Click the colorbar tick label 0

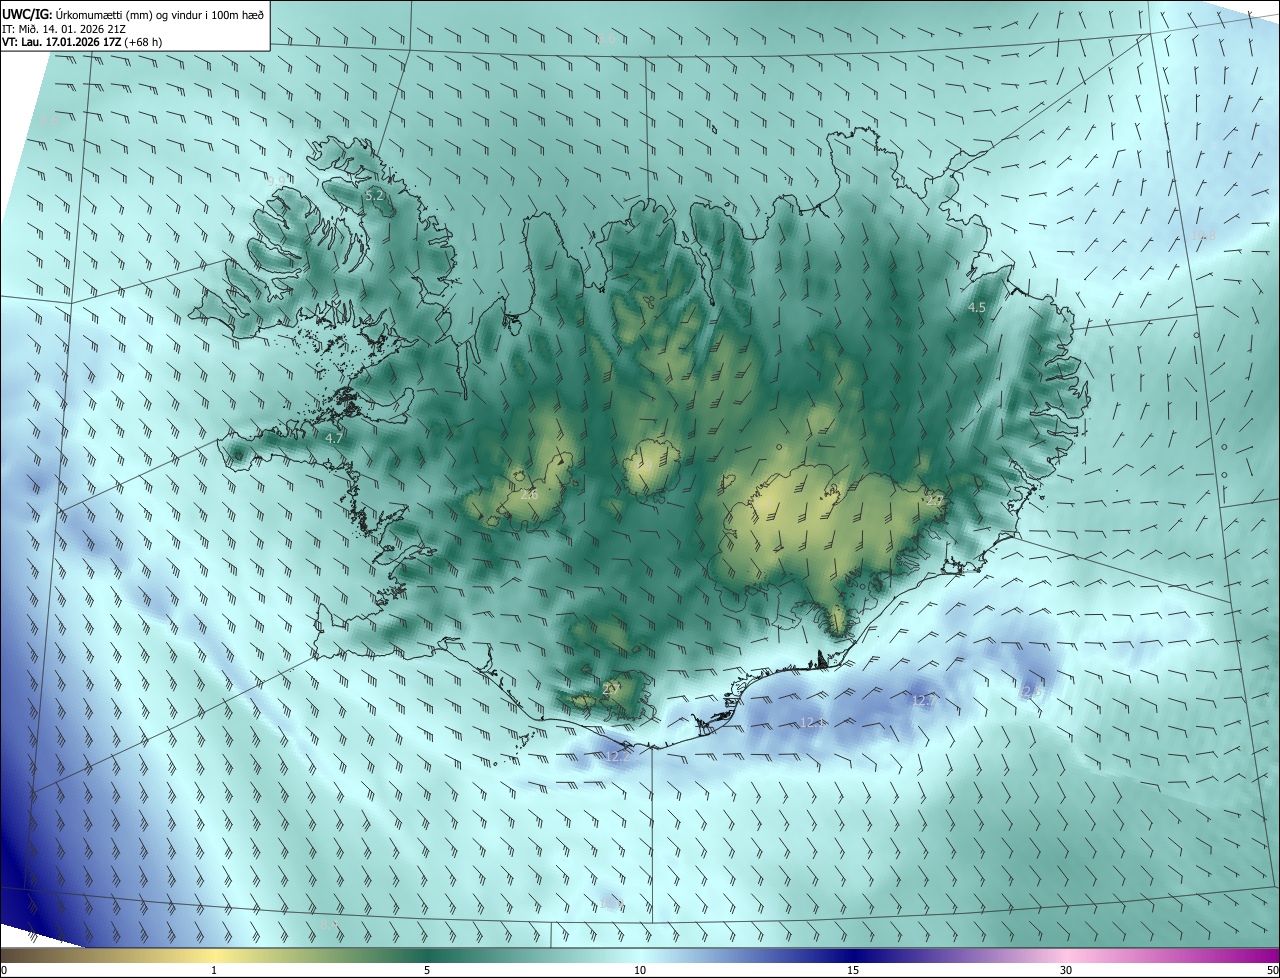point(4,970)
